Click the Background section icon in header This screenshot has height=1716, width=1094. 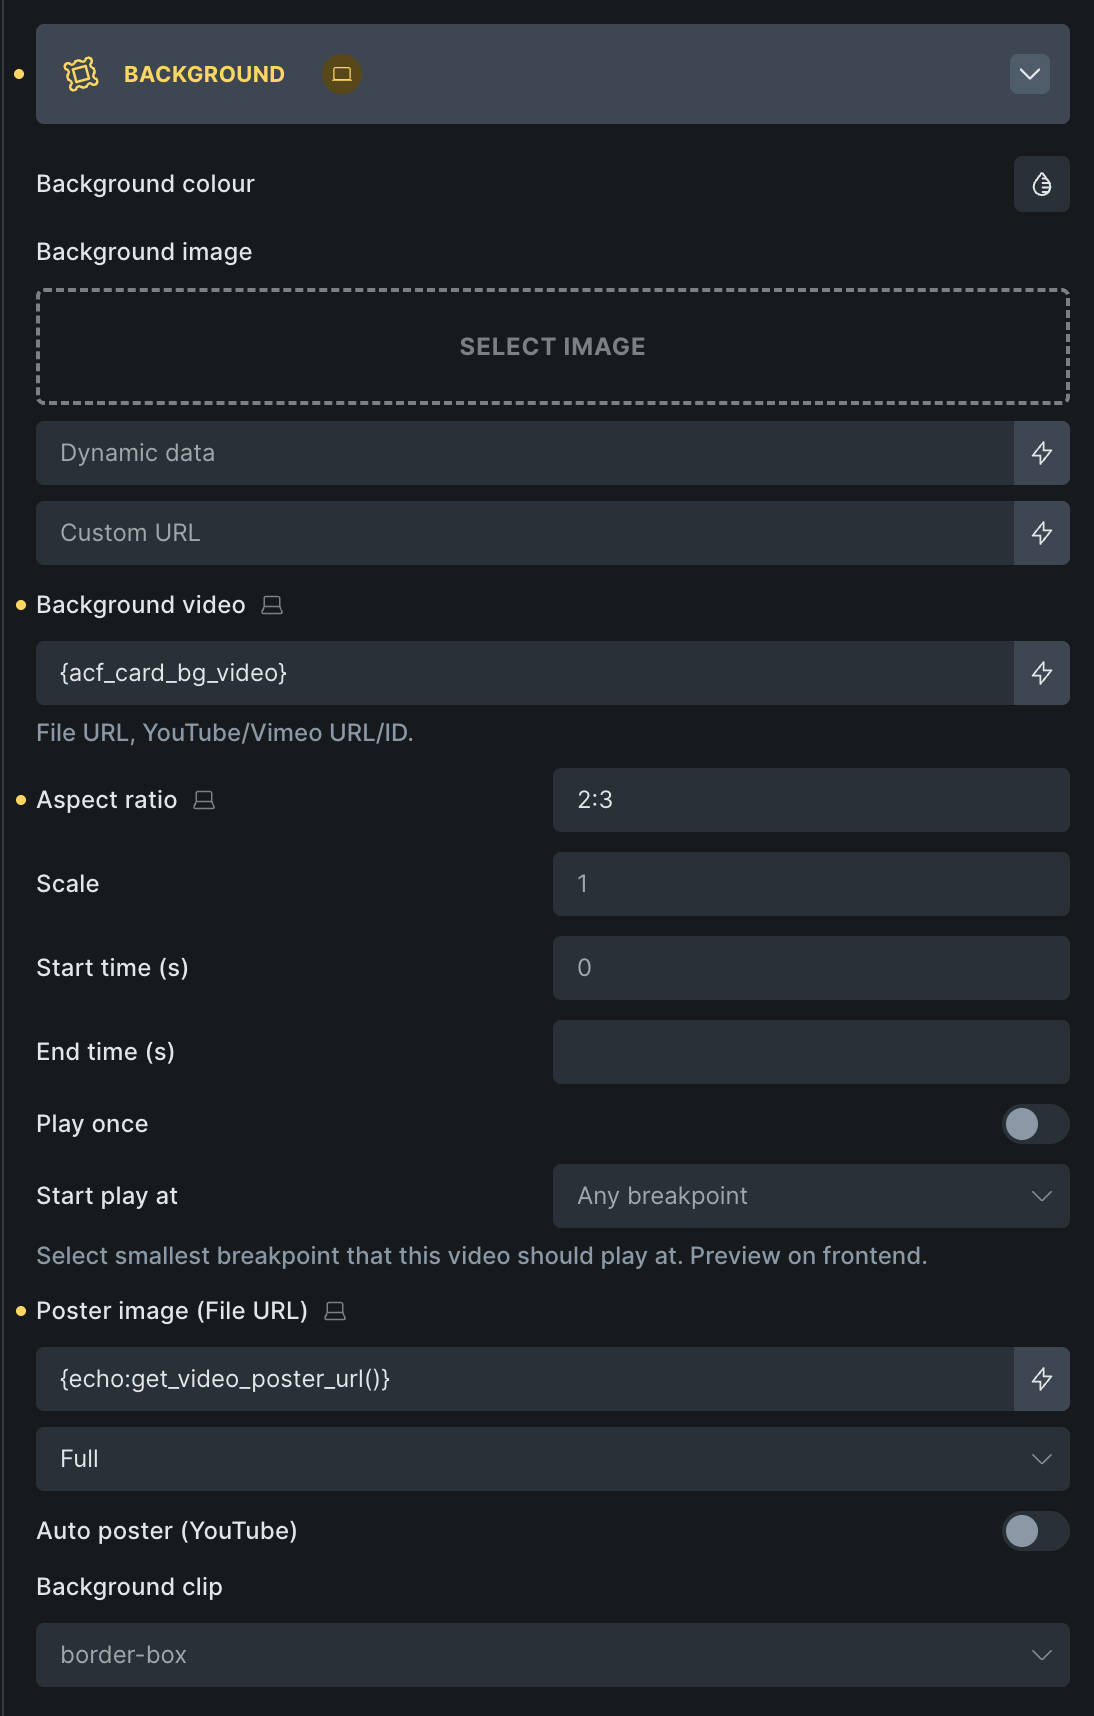pyautogui.click(x=81, y=74)
